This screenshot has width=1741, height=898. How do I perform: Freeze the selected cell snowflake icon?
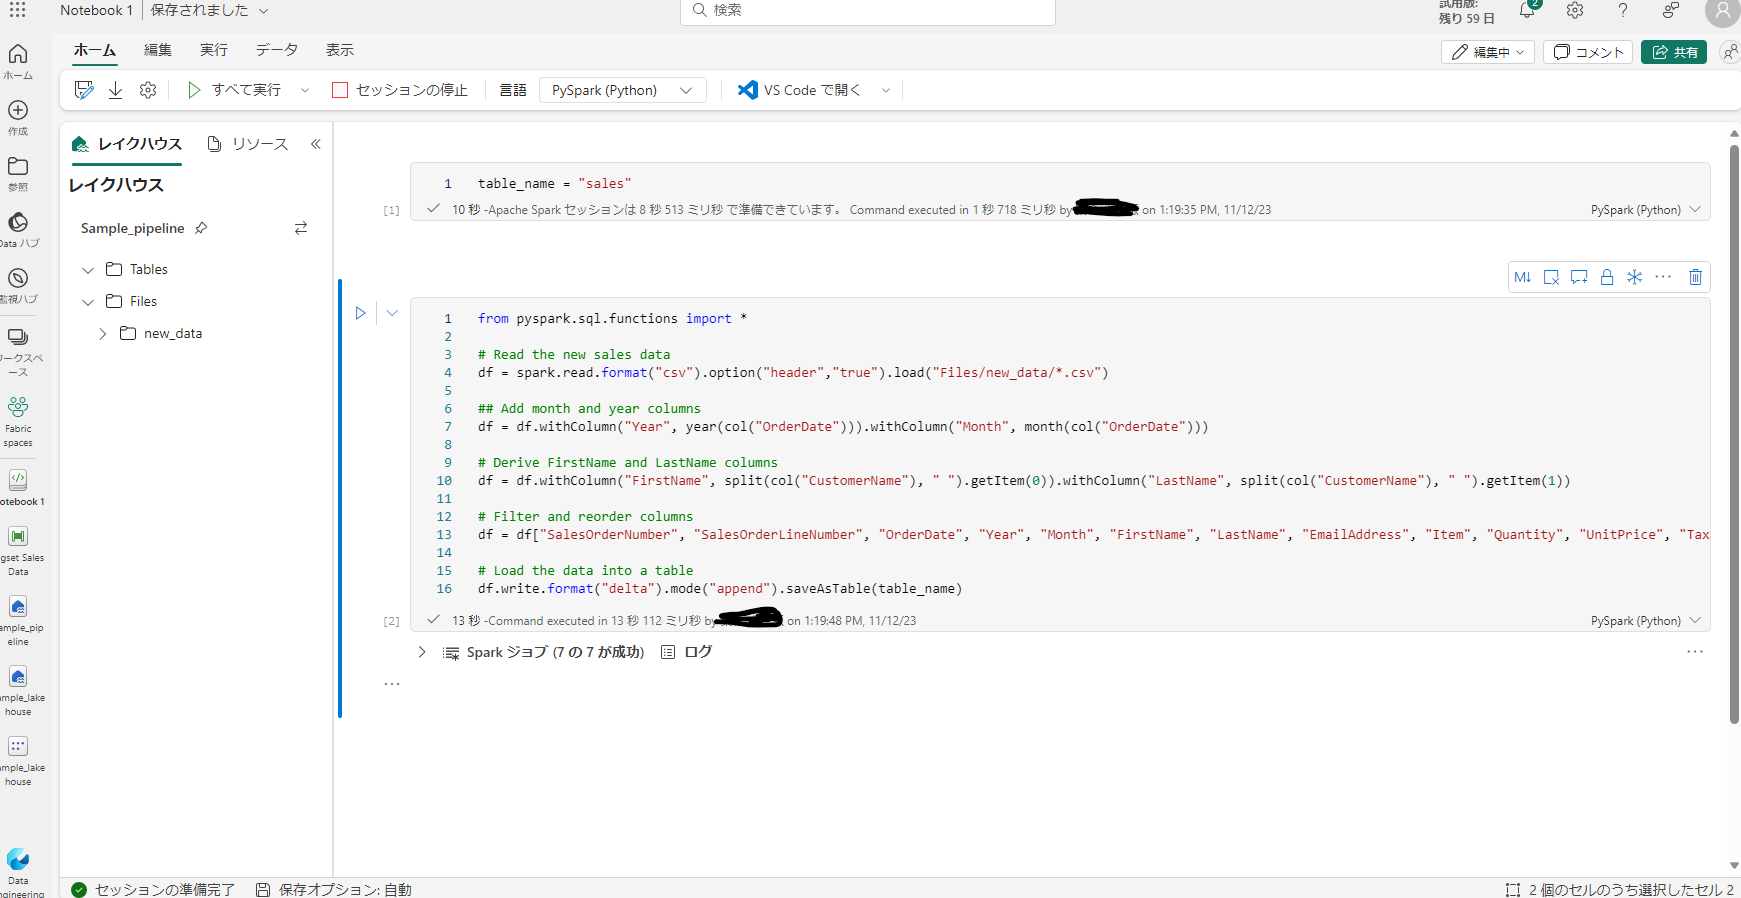coord(1635,277)
